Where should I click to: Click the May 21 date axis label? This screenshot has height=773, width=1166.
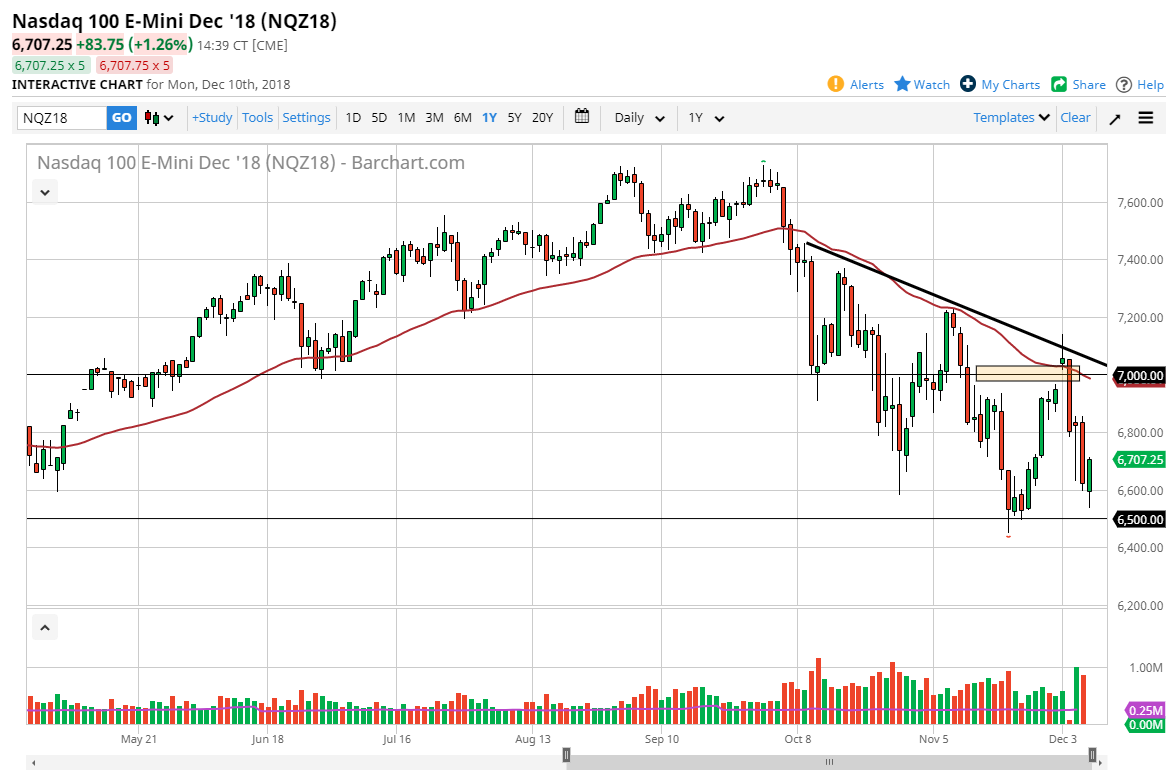(x=139, y=739)
